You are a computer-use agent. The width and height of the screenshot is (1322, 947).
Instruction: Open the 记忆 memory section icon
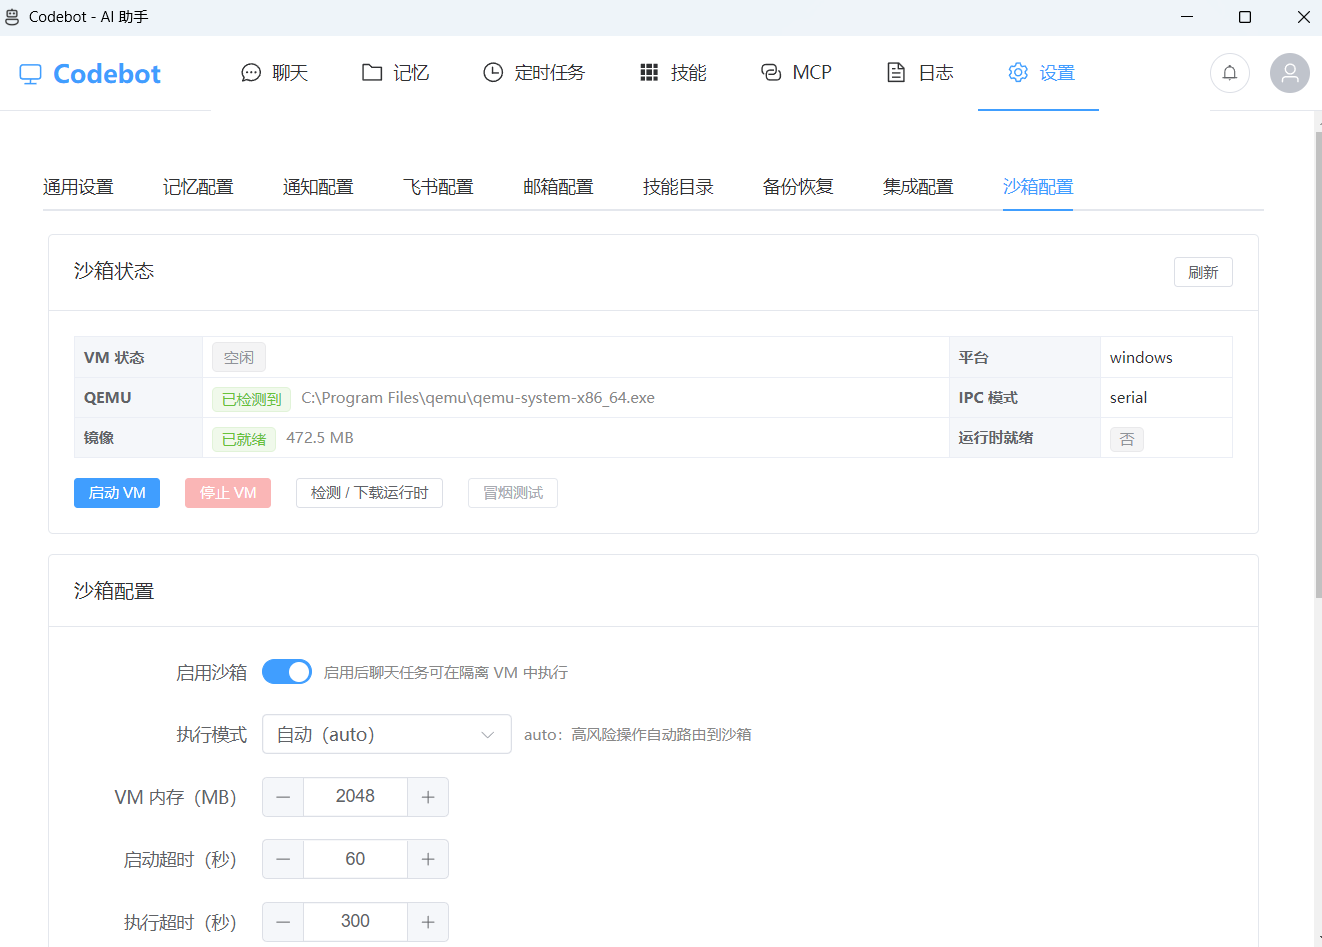pyautogui.click(x=372, y=72)
